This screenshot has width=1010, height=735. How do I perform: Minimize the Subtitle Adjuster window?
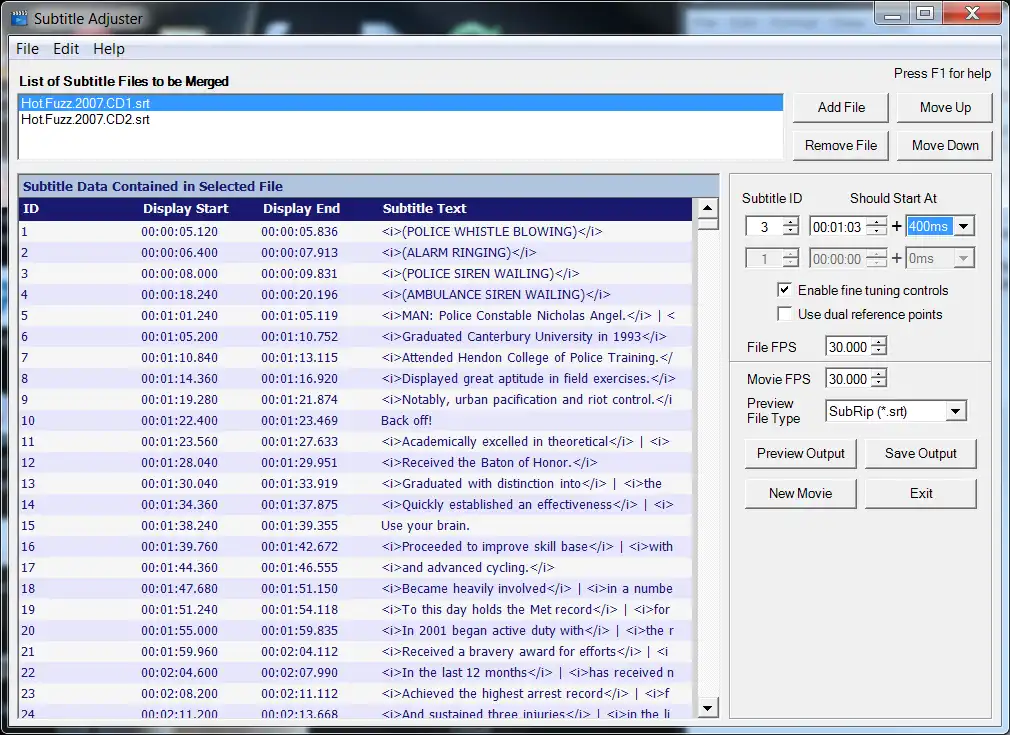pos(892,14)
